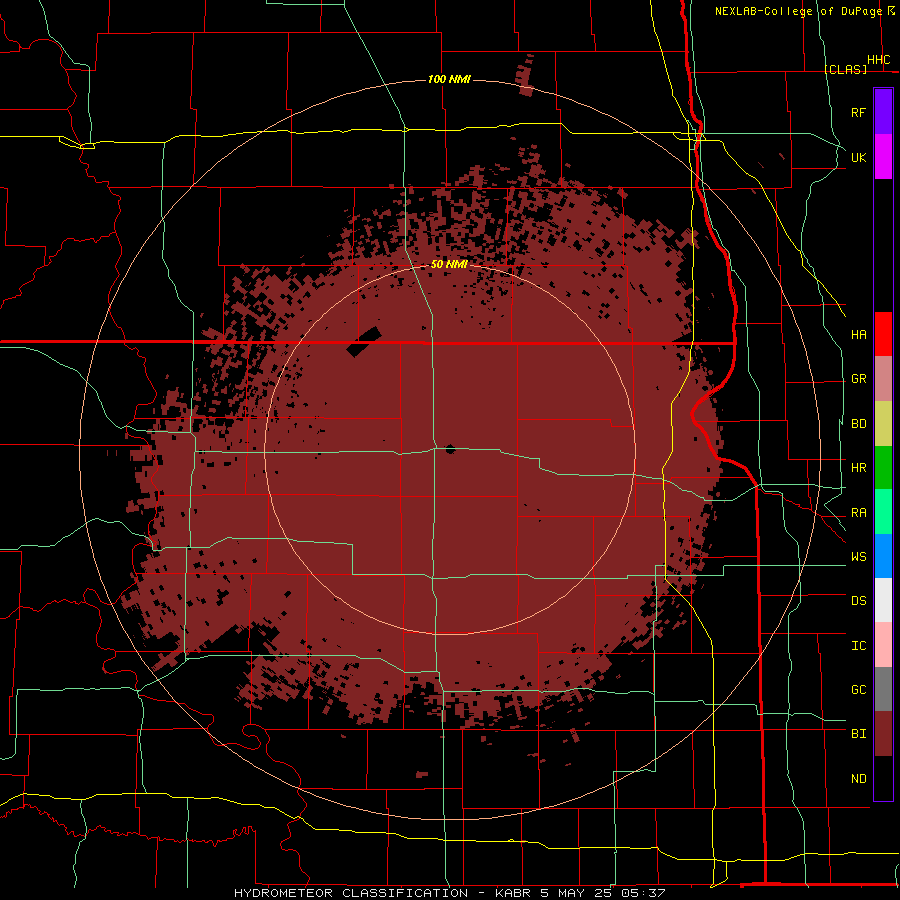Click the WS legend label
This screenshot has width=900, height=900.
pyautogui.click(x=858, y=557)
